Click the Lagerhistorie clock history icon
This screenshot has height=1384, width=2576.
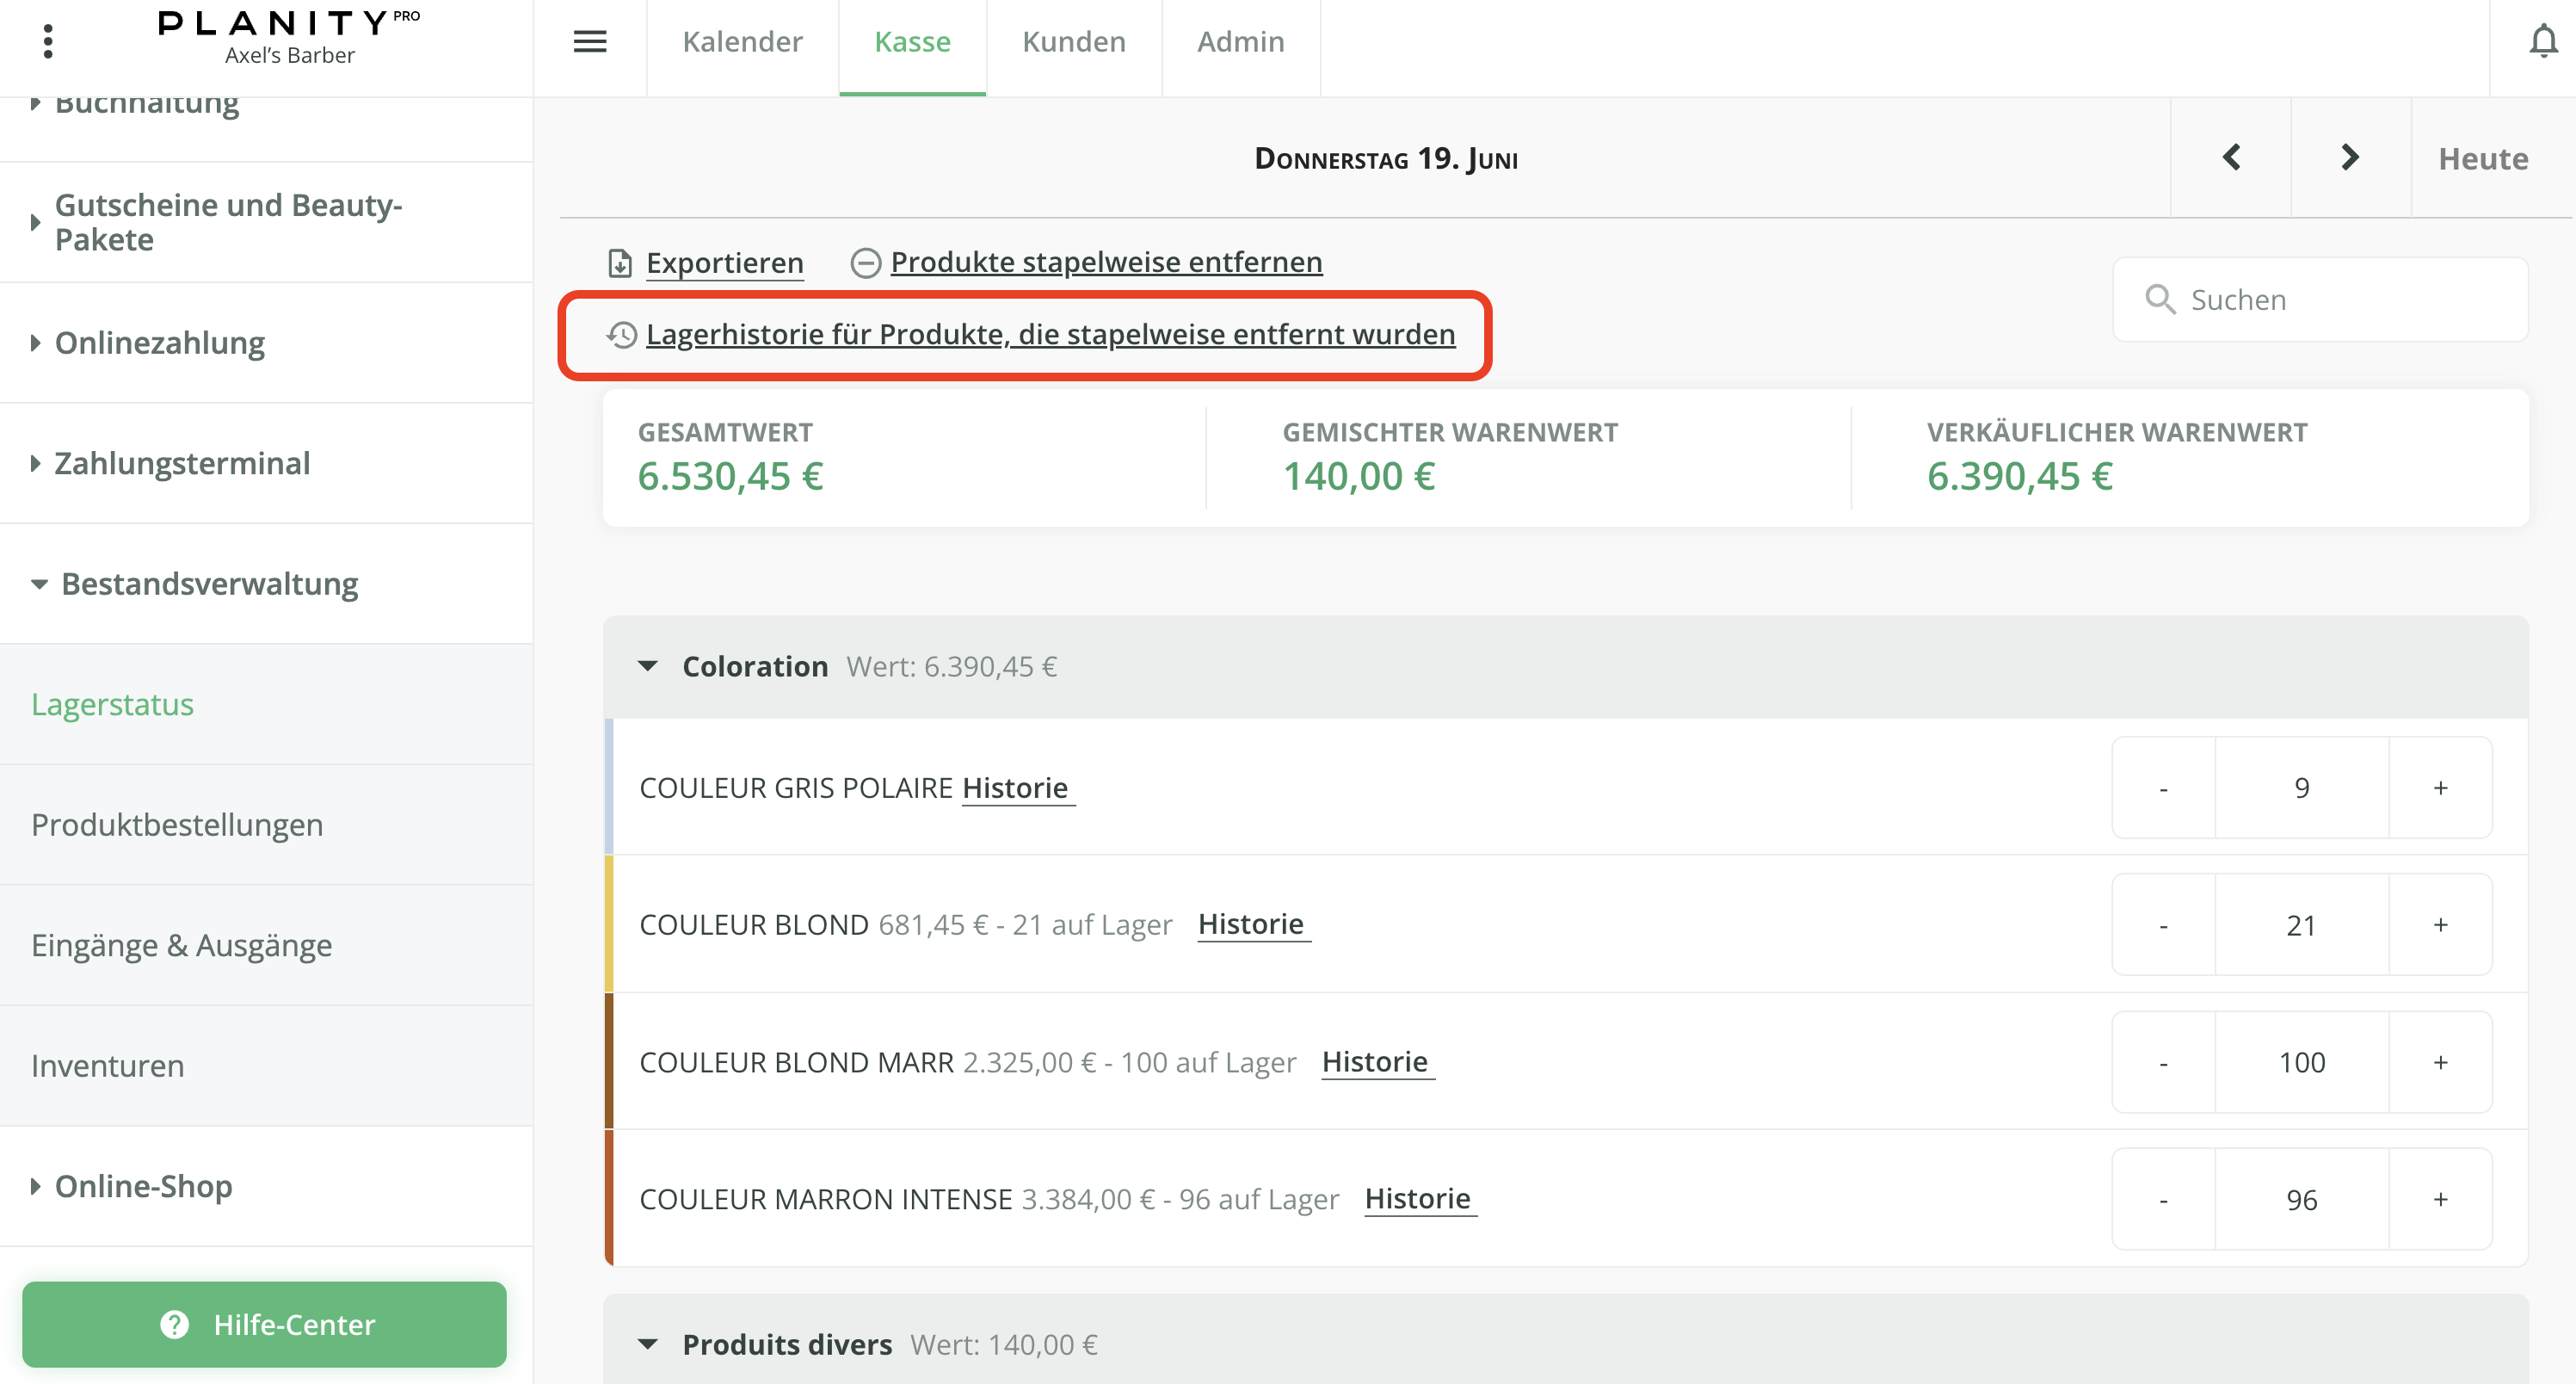click(622, 335)
